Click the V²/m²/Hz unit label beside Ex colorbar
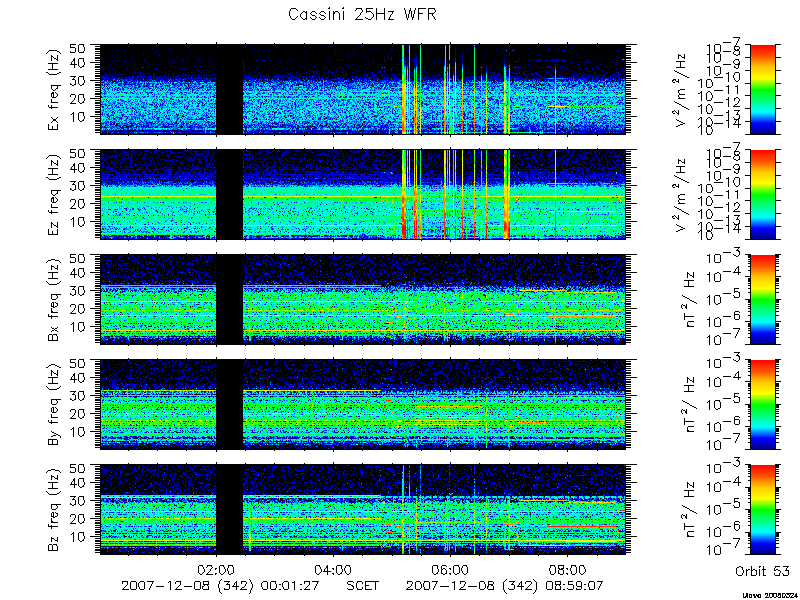800x600 pixels. click(x=683, y=89)
